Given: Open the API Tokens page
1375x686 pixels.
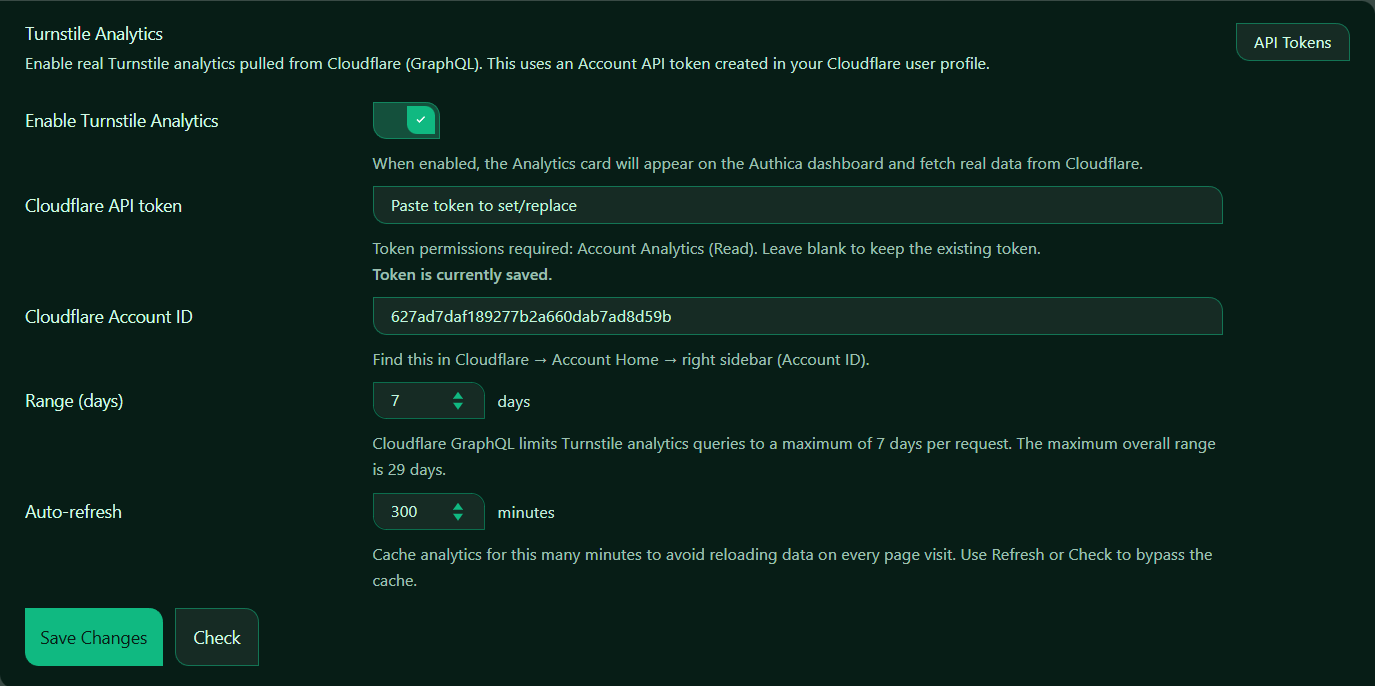Looking at the screenshot, I should [1292, 43].
